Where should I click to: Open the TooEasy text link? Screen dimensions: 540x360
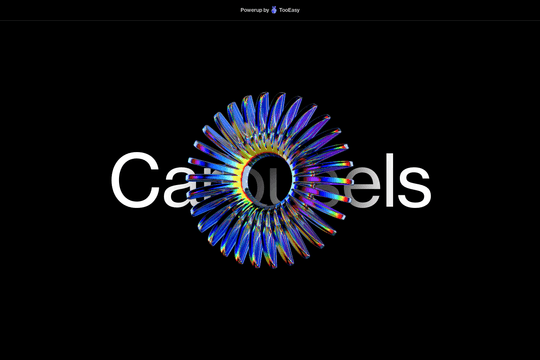tap(289, 10)
